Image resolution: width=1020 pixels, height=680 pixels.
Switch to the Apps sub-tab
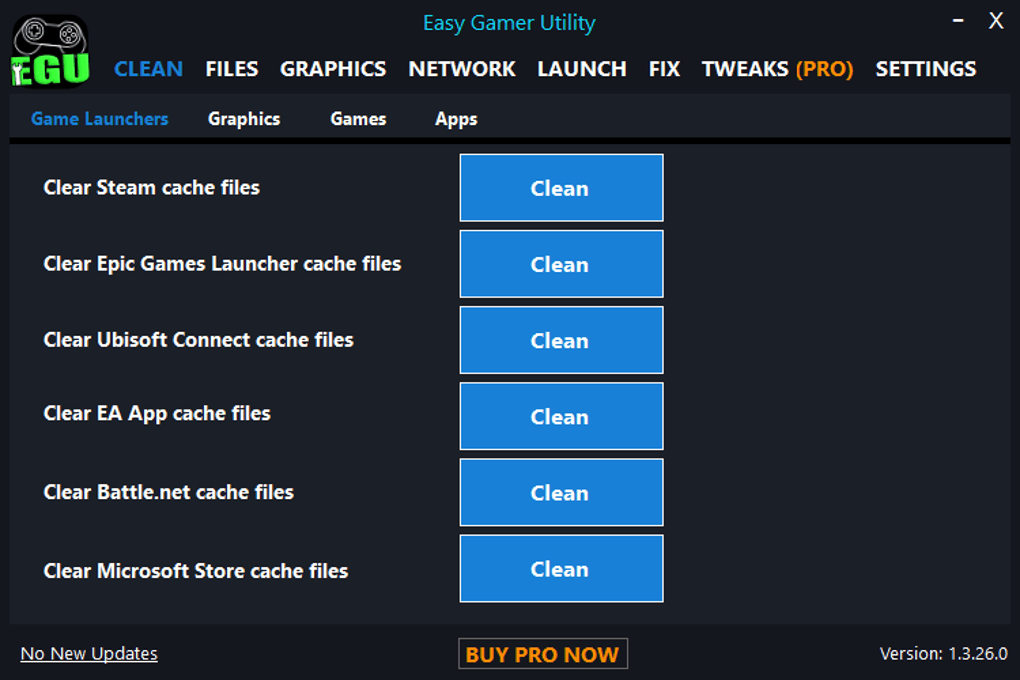coord(456,119)
